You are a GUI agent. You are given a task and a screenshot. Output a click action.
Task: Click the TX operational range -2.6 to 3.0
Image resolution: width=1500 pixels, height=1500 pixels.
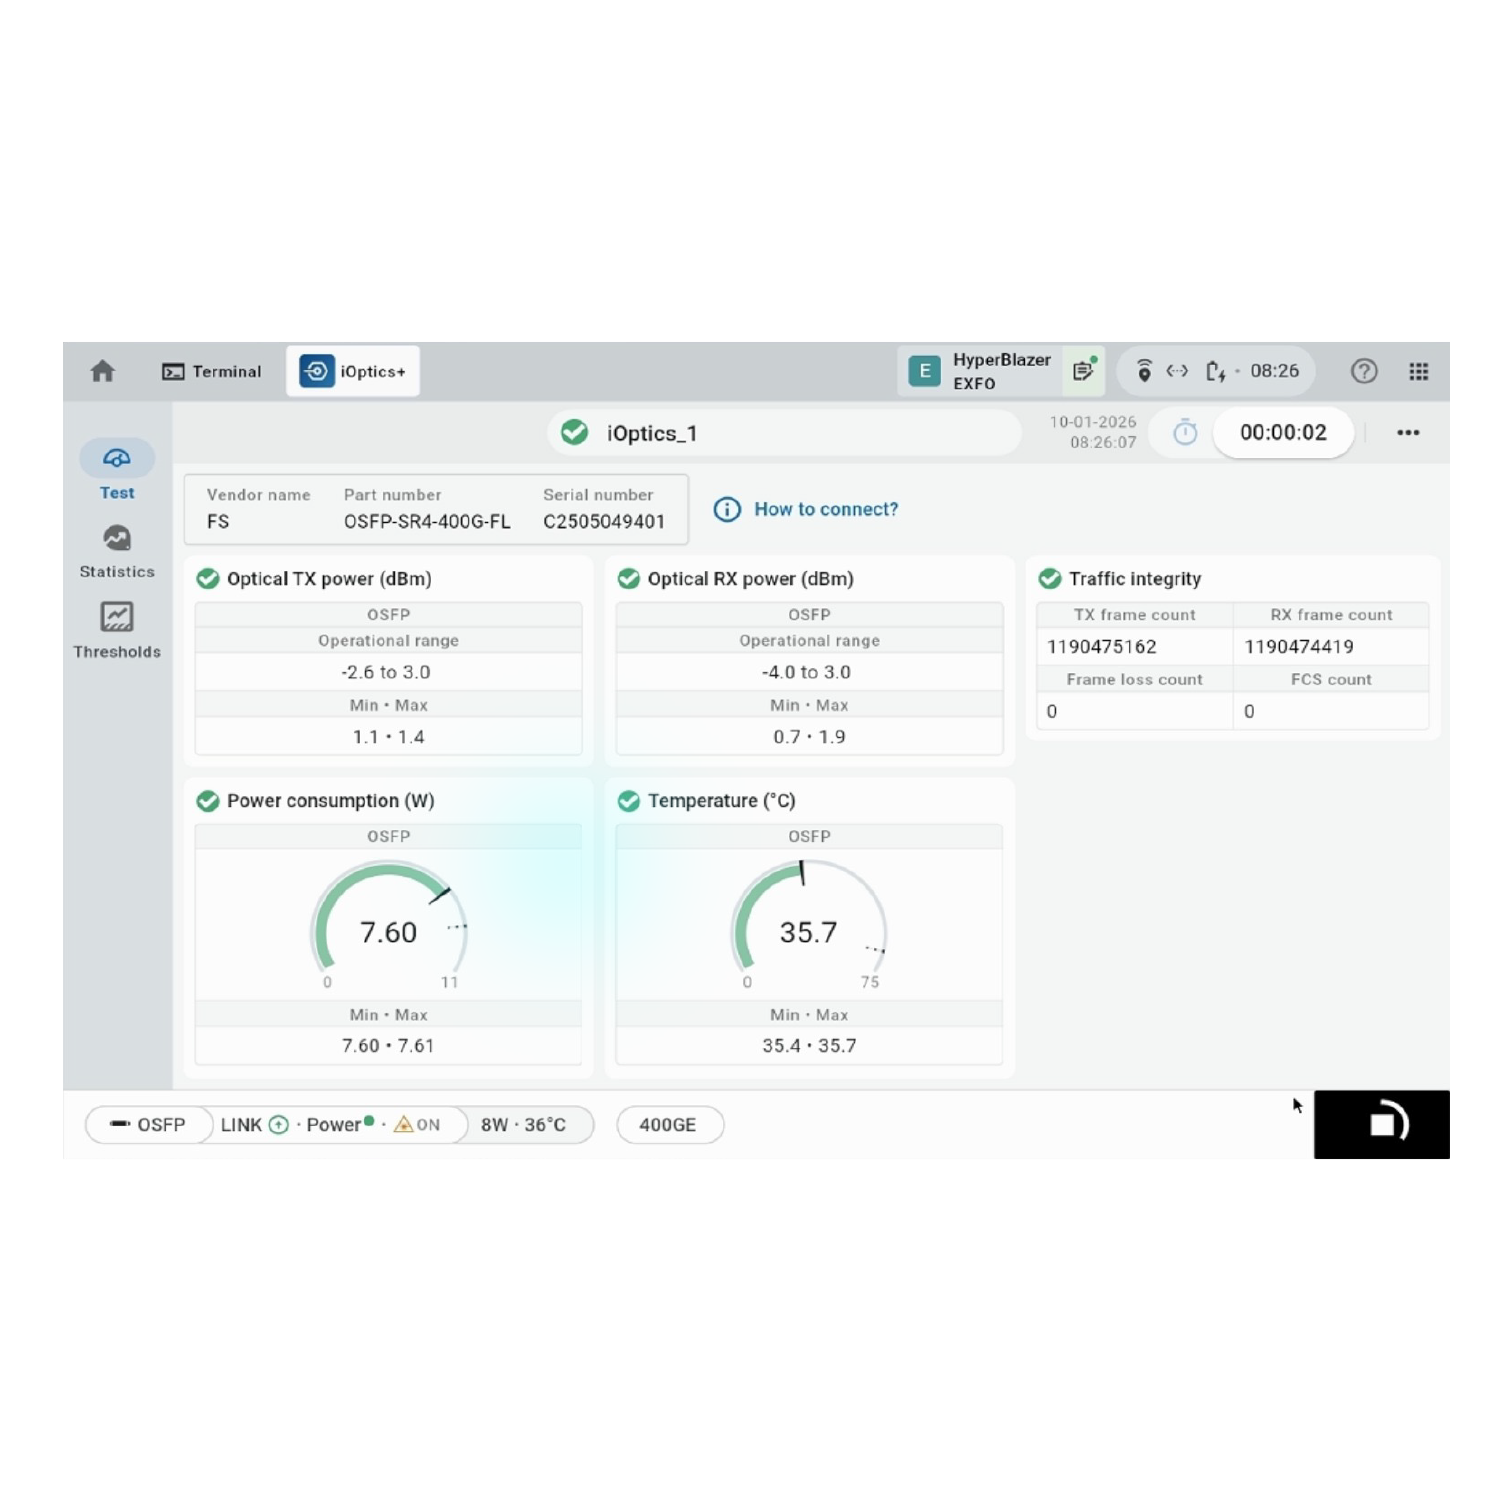[387, 672]
